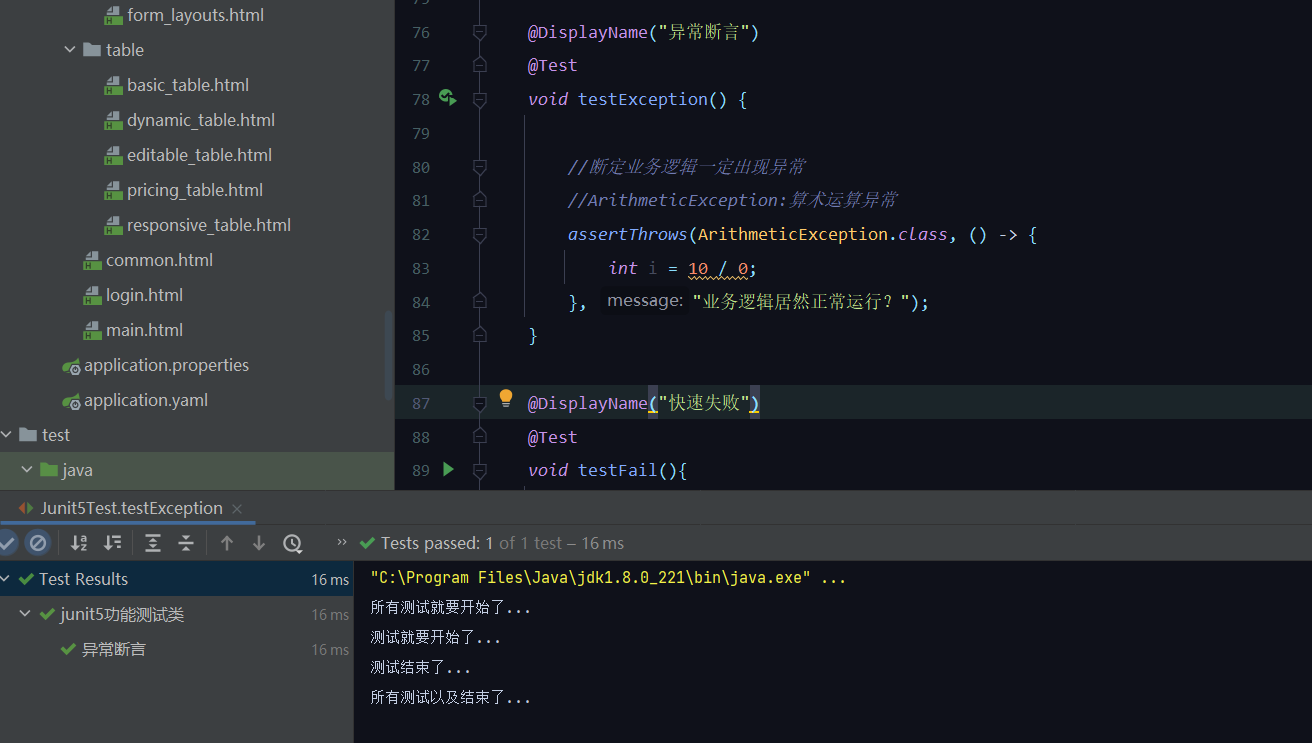
Task: Go to previous failed test (up arrow)
Action: coord(227,543)
